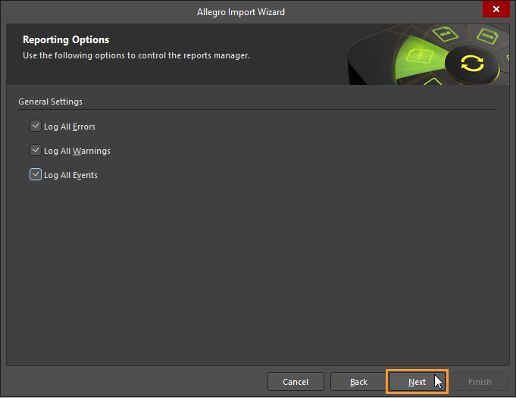Image resolution: width=516 pixels, height=398 pixels.
Task: Click the reports manager description text
Action: pos(136,55)
